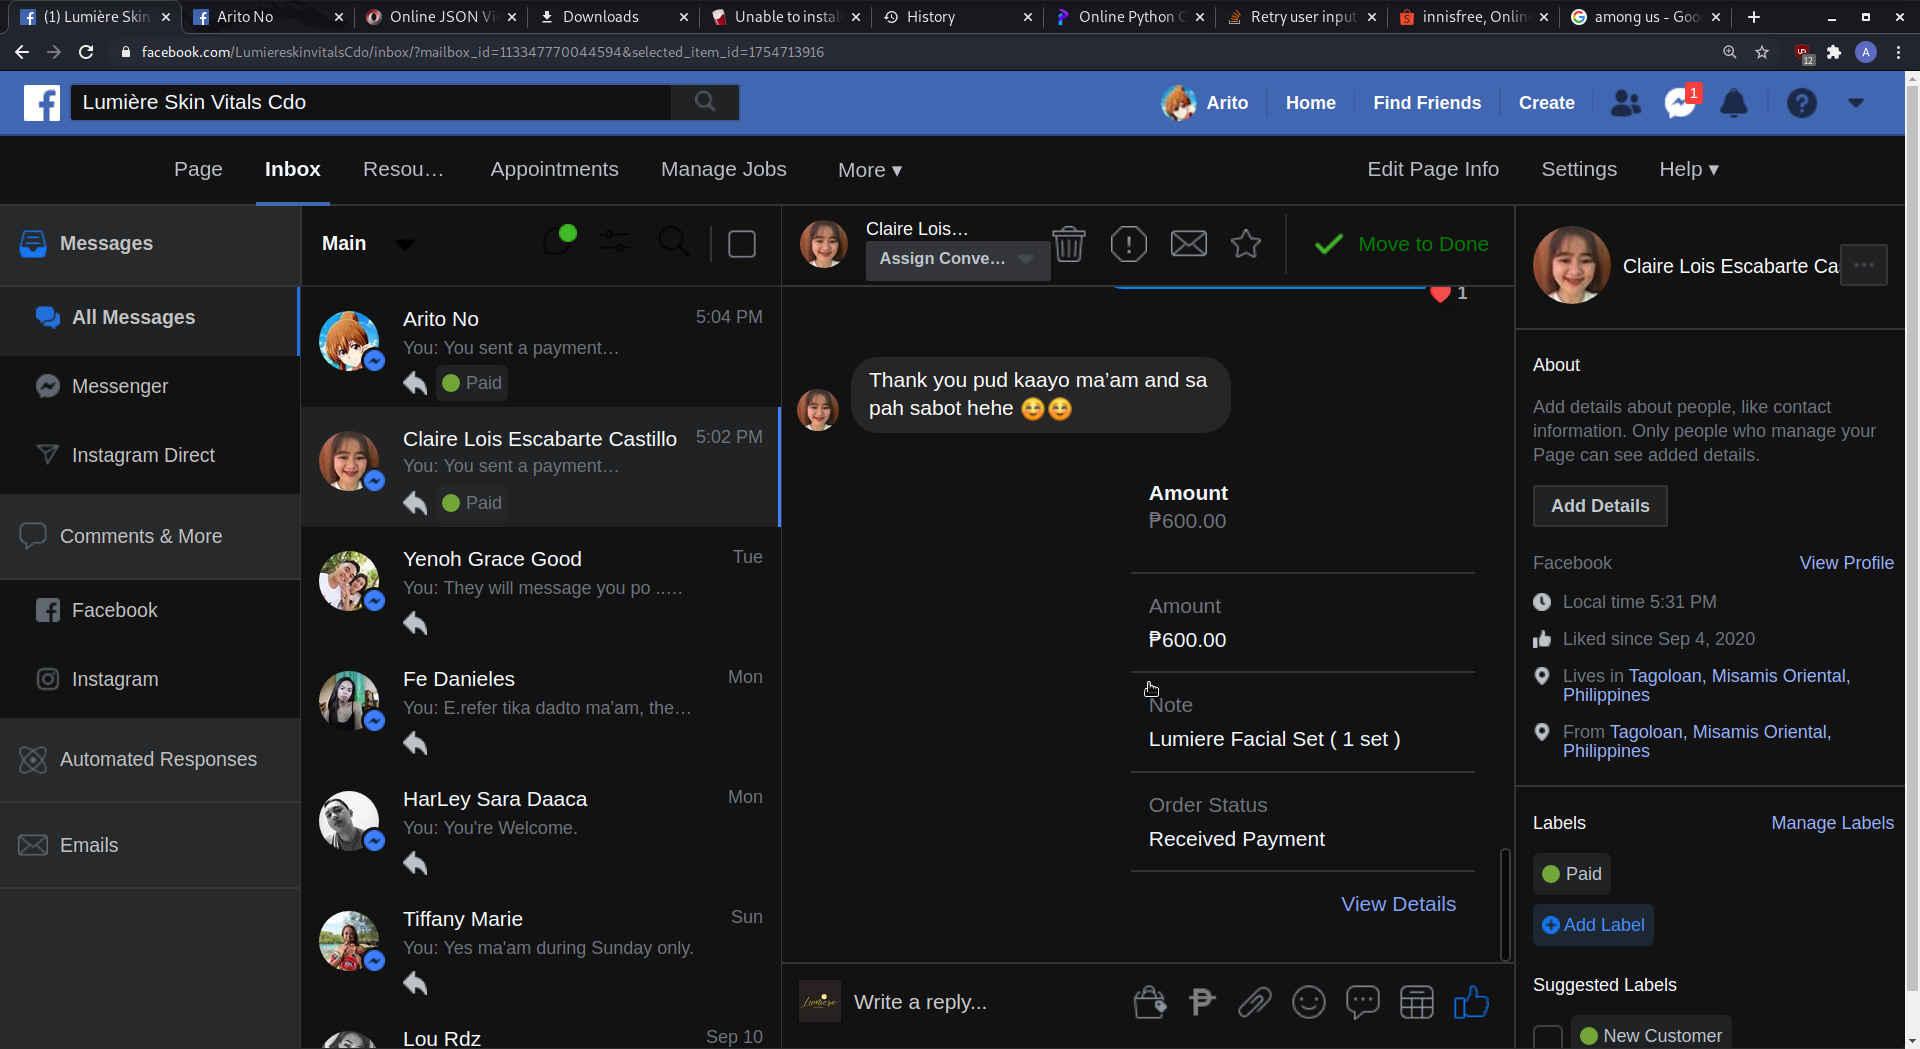1920x1049 pixels.
Task: Toggle the availability chat status icon
Action: (x=558, y=241)
